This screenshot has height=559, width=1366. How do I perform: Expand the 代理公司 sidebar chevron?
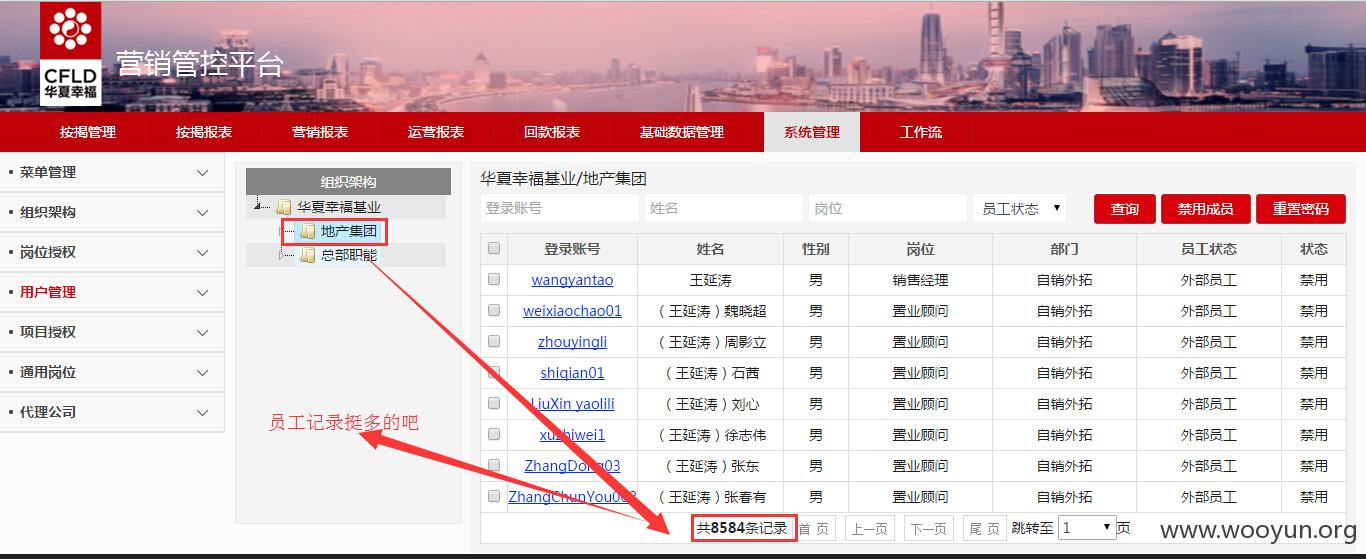point(203,413)
